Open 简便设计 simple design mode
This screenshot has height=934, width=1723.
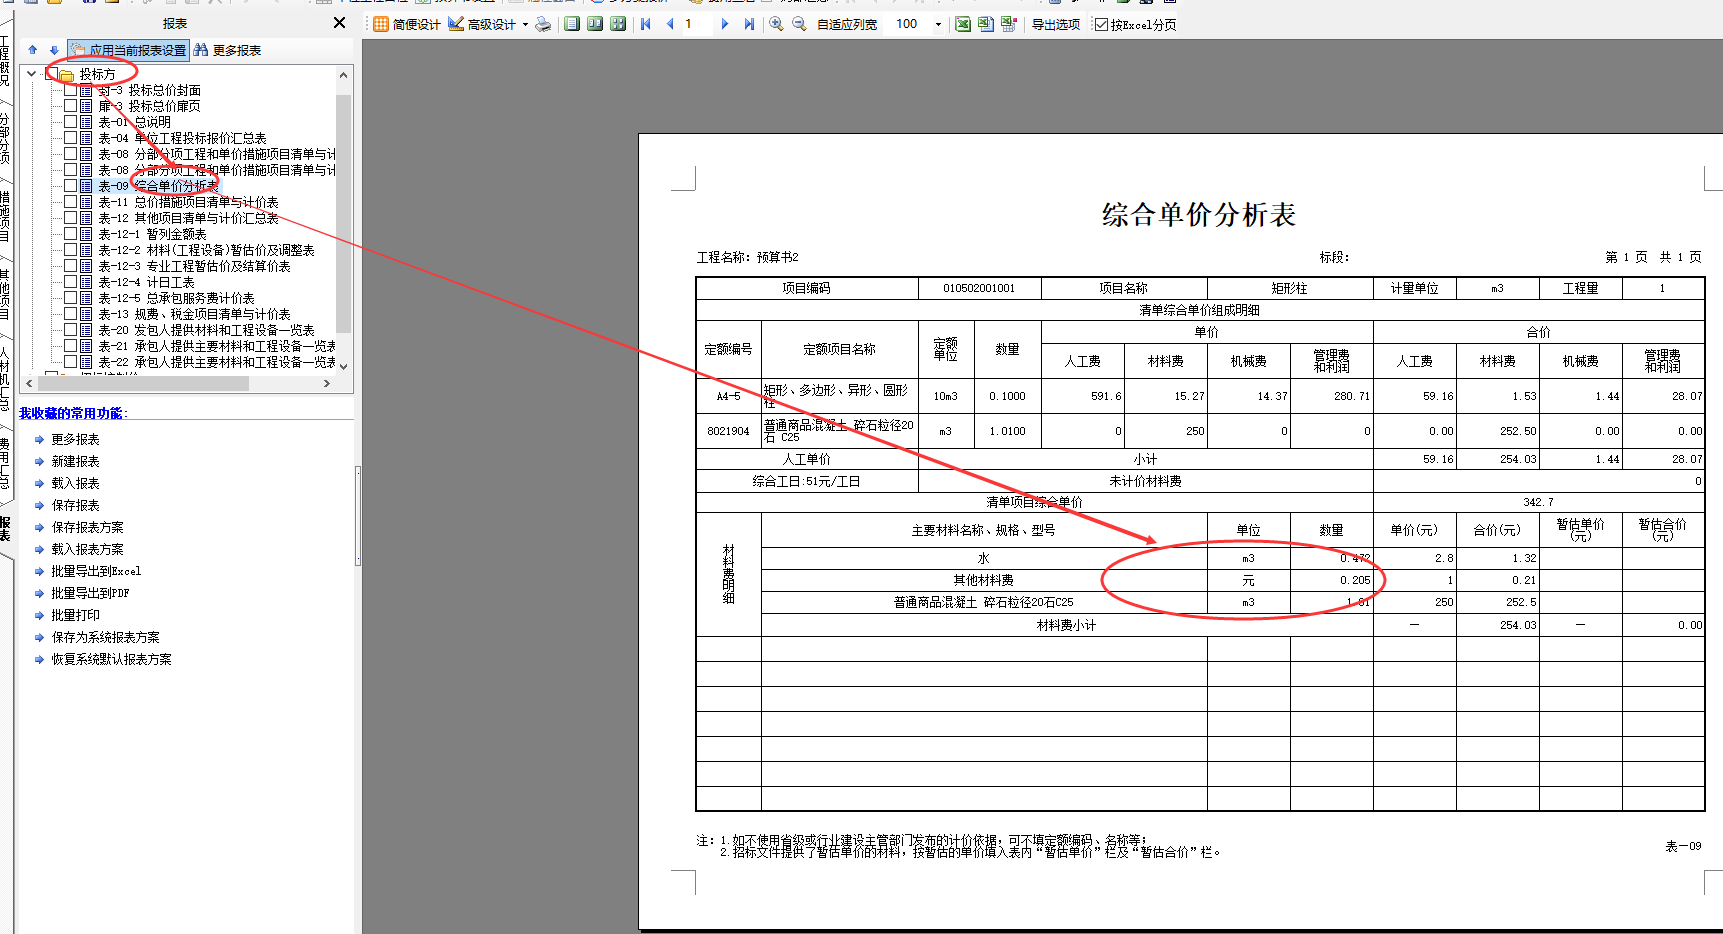[x=407, y=24]
